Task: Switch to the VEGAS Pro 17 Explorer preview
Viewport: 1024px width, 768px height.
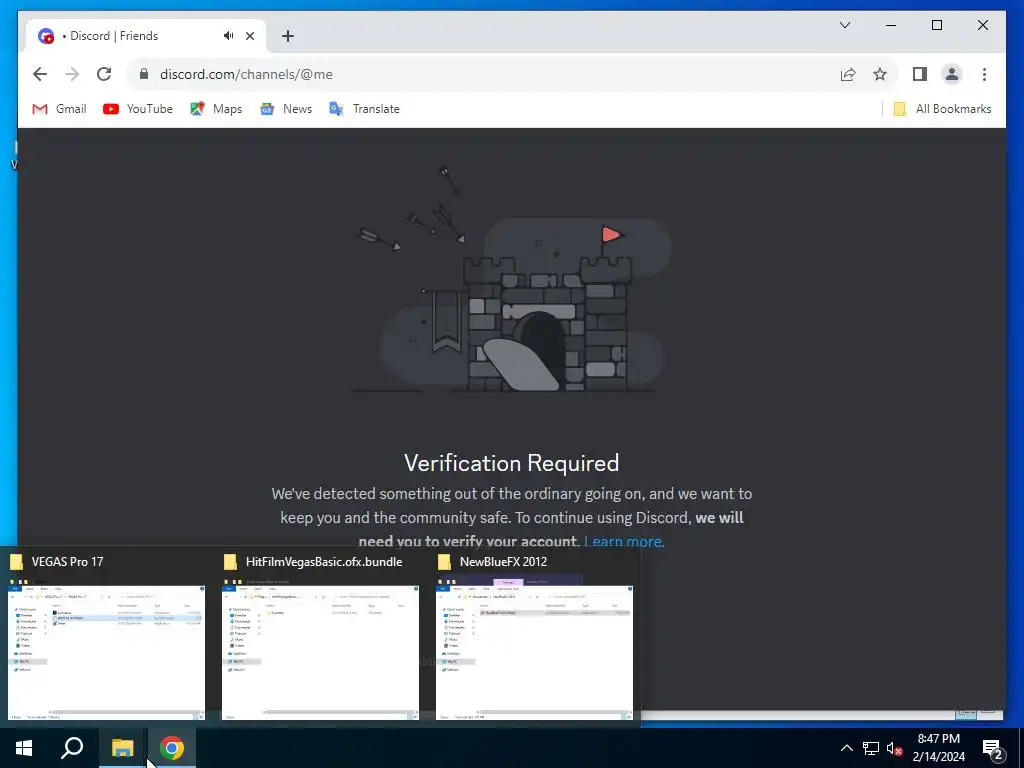Action: tap(106, 635)
